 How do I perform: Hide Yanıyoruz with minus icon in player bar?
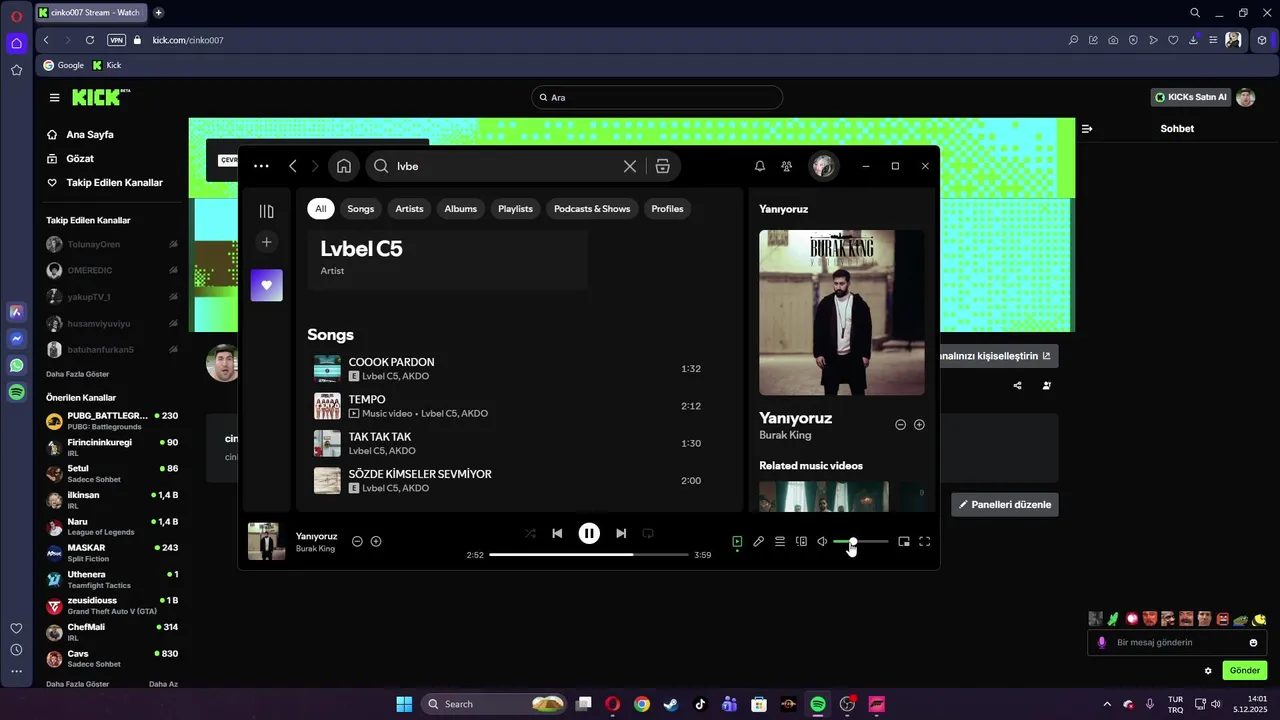[357, 541]
